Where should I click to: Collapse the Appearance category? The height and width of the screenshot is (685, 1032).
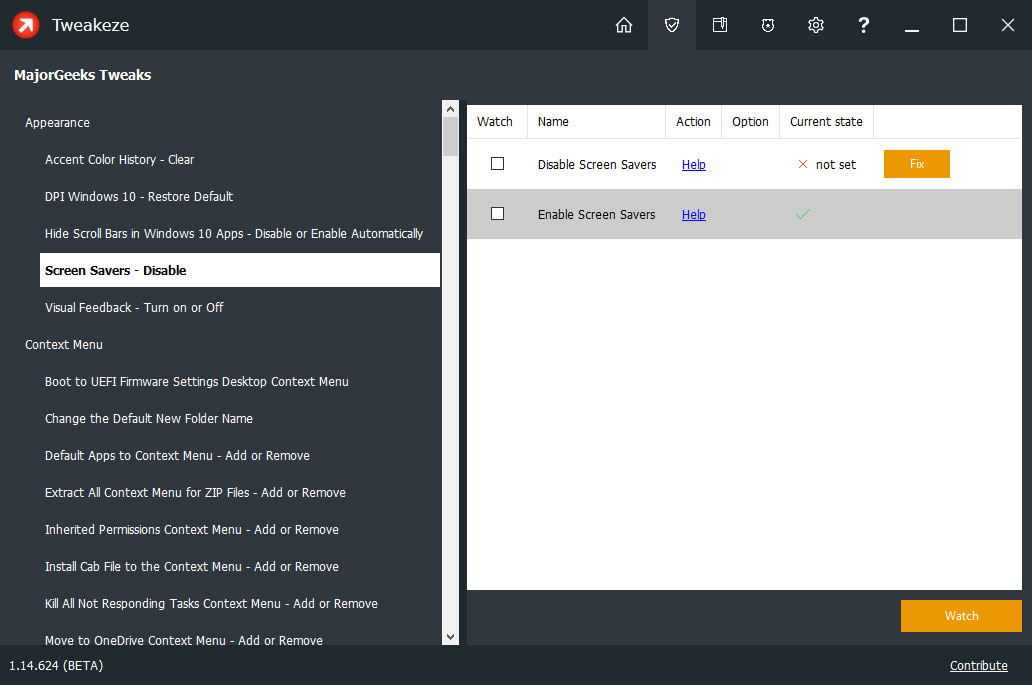[57, 123]
